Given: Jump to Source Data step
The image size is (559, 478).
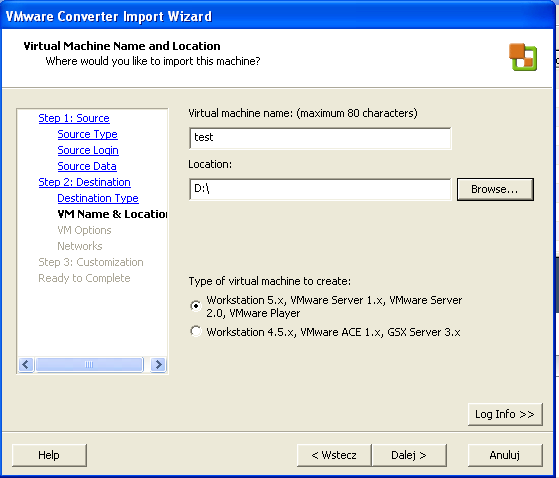Looking at the screenshot, I should (87, 166).
